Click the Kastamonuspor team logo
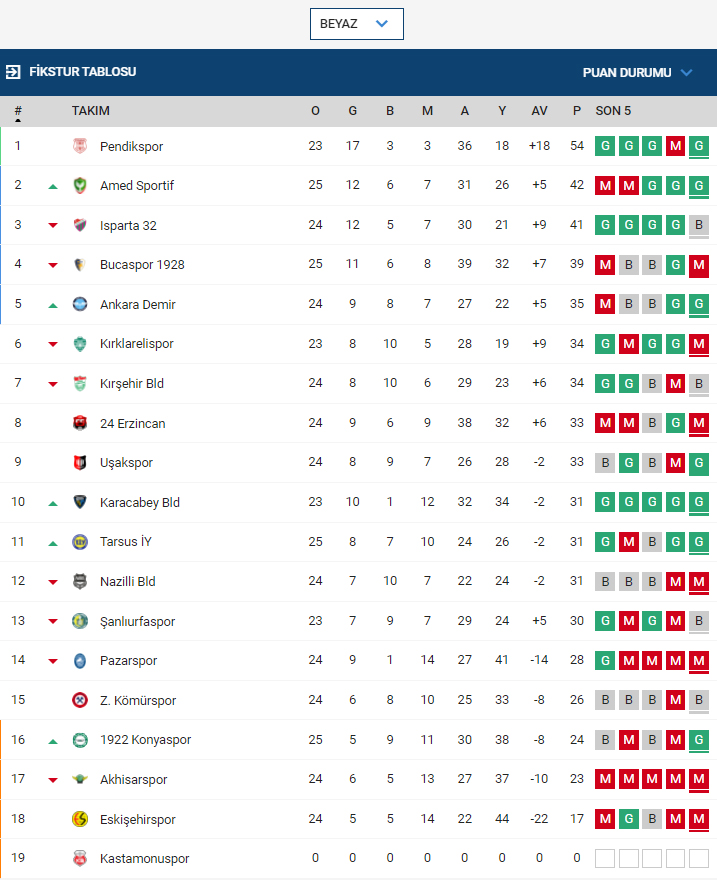This screenshot has height=880, width=717. [x=80, y=858]
